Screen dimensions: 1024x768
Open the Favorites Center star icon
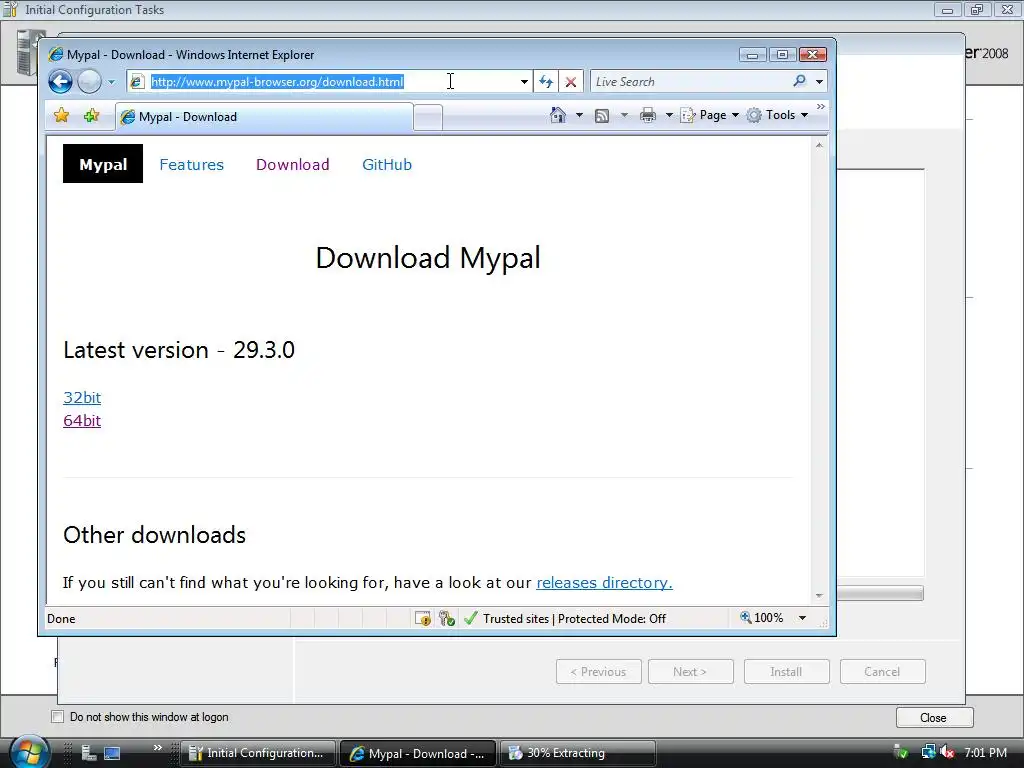pyautogui.click(x=61, y=116)
